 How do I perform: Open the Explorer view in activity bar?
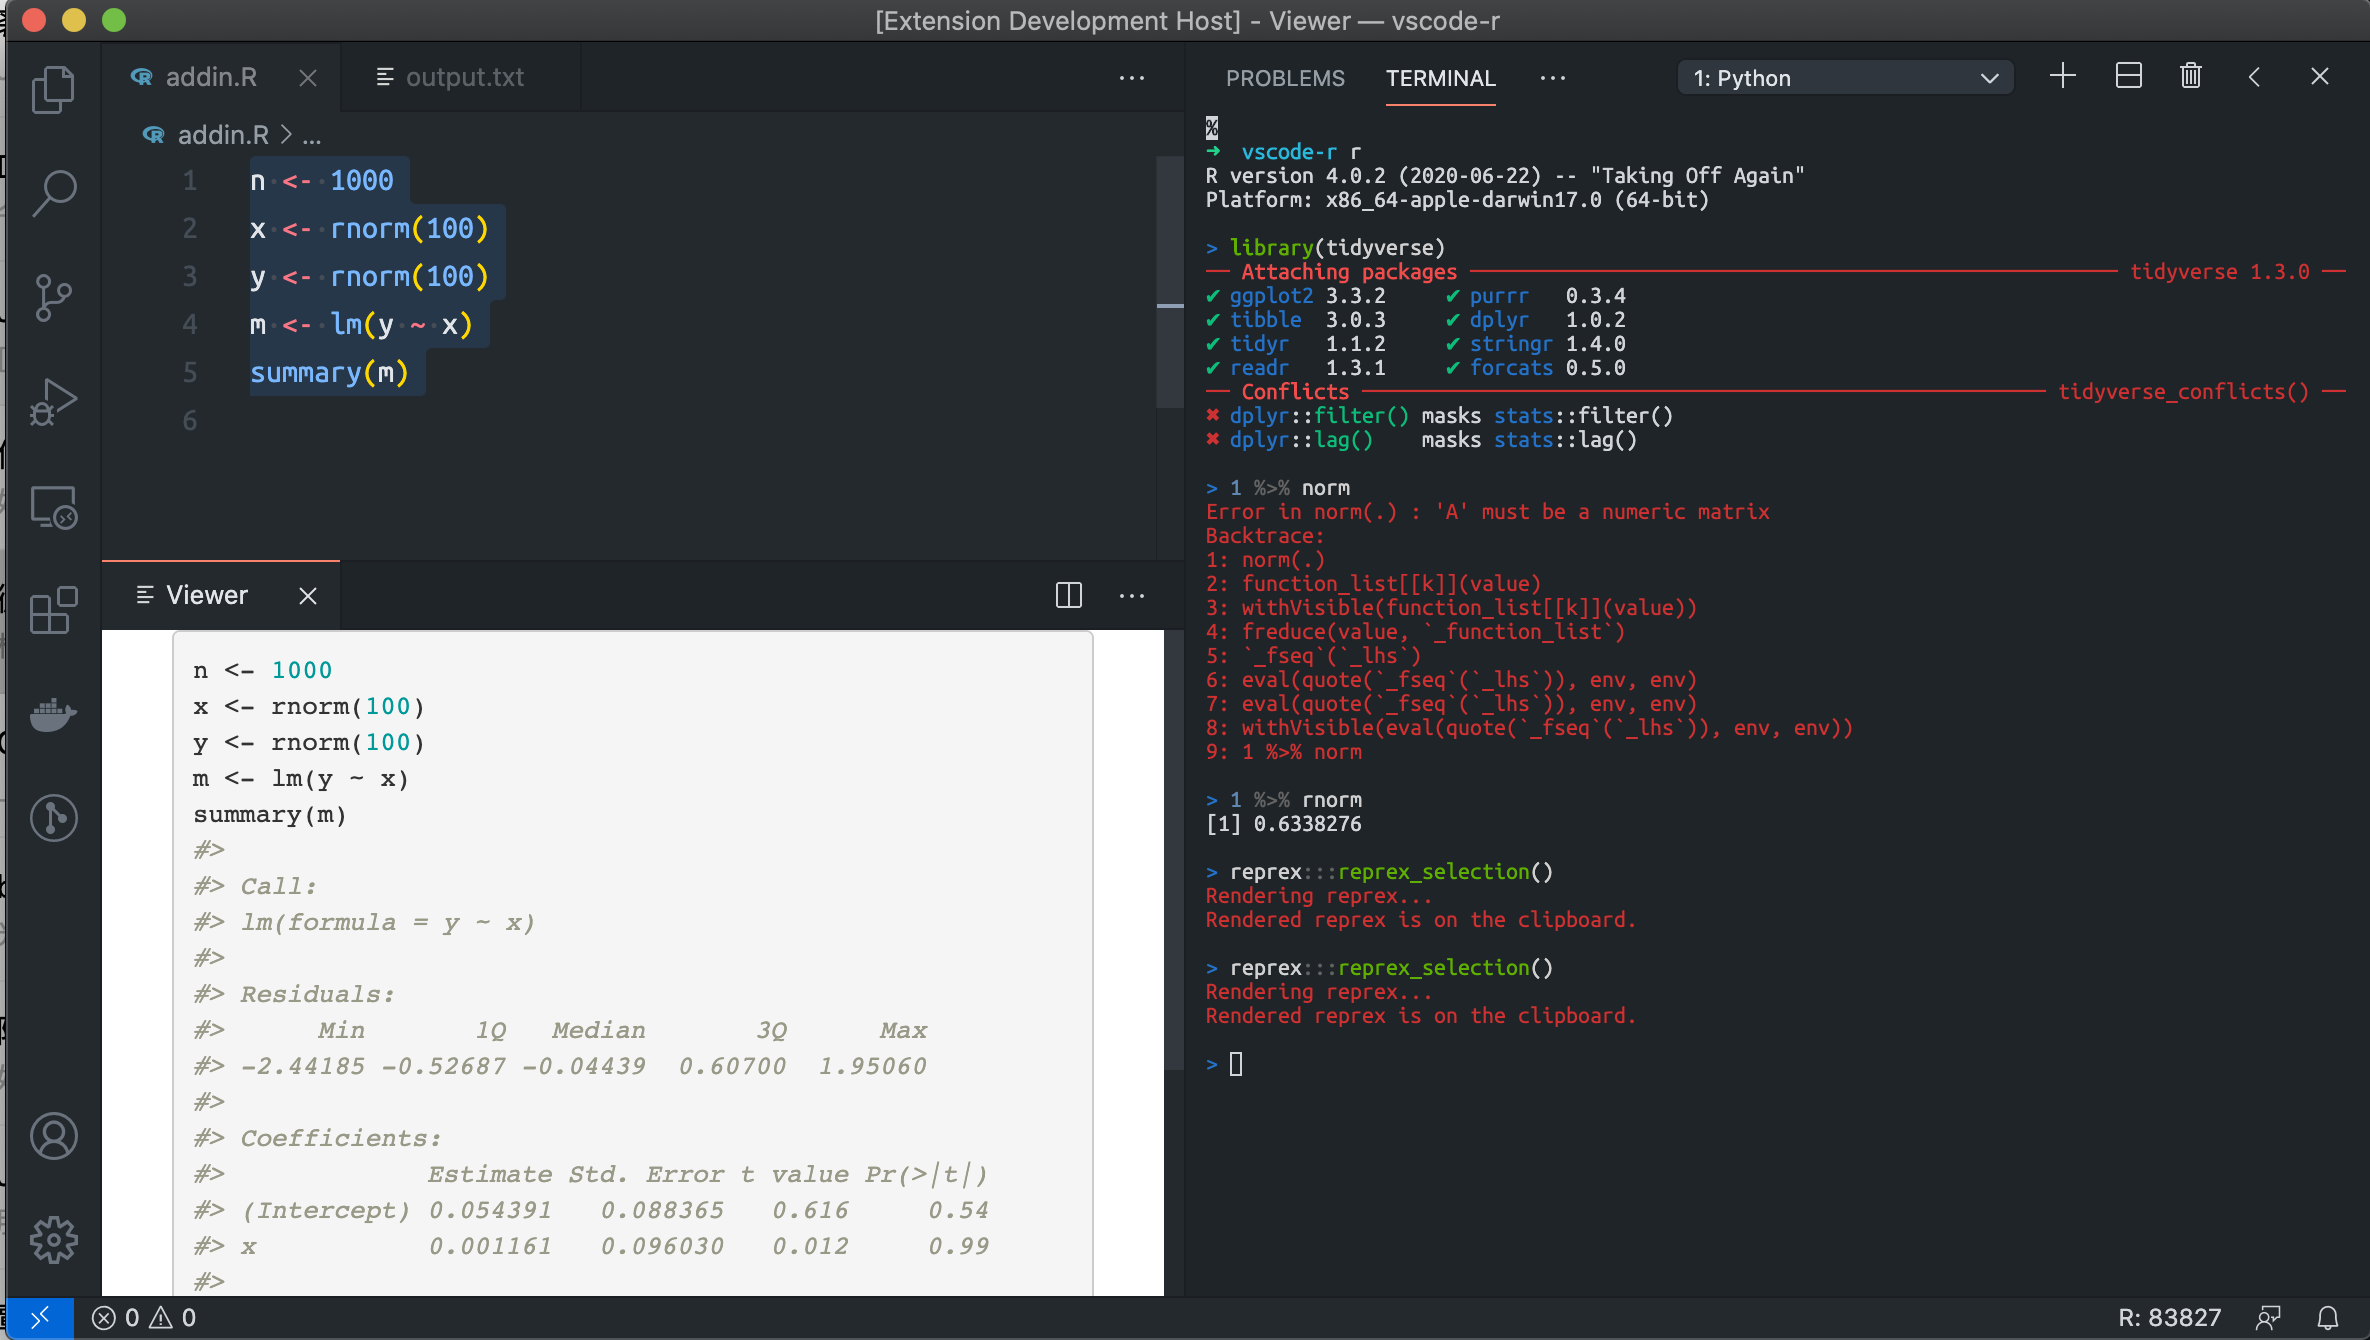54,90
